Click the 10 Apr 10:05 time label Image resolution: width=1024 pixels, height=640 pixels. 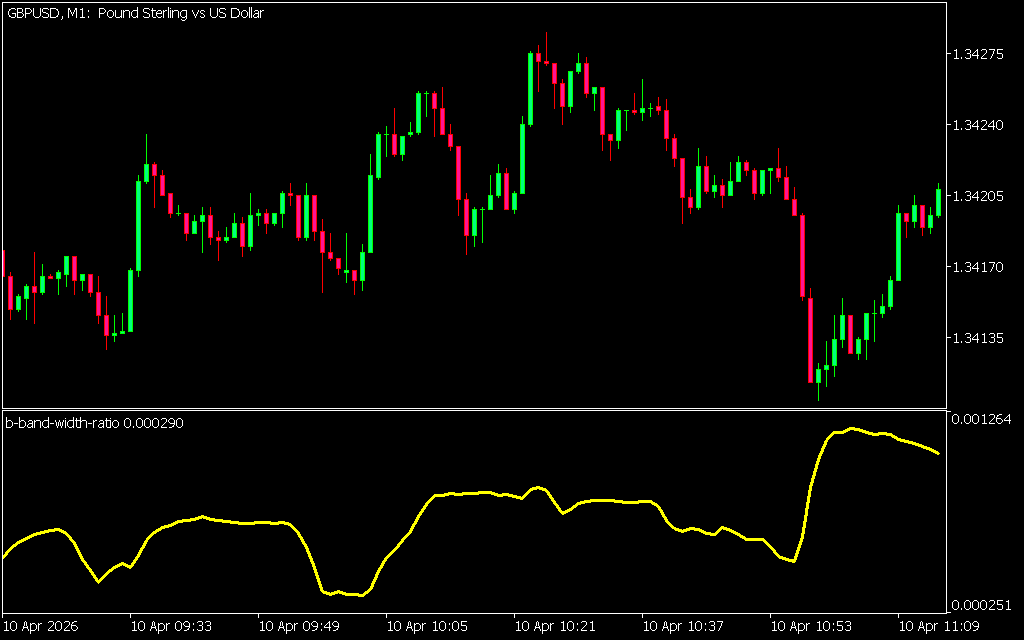click(x=428, y=627)
